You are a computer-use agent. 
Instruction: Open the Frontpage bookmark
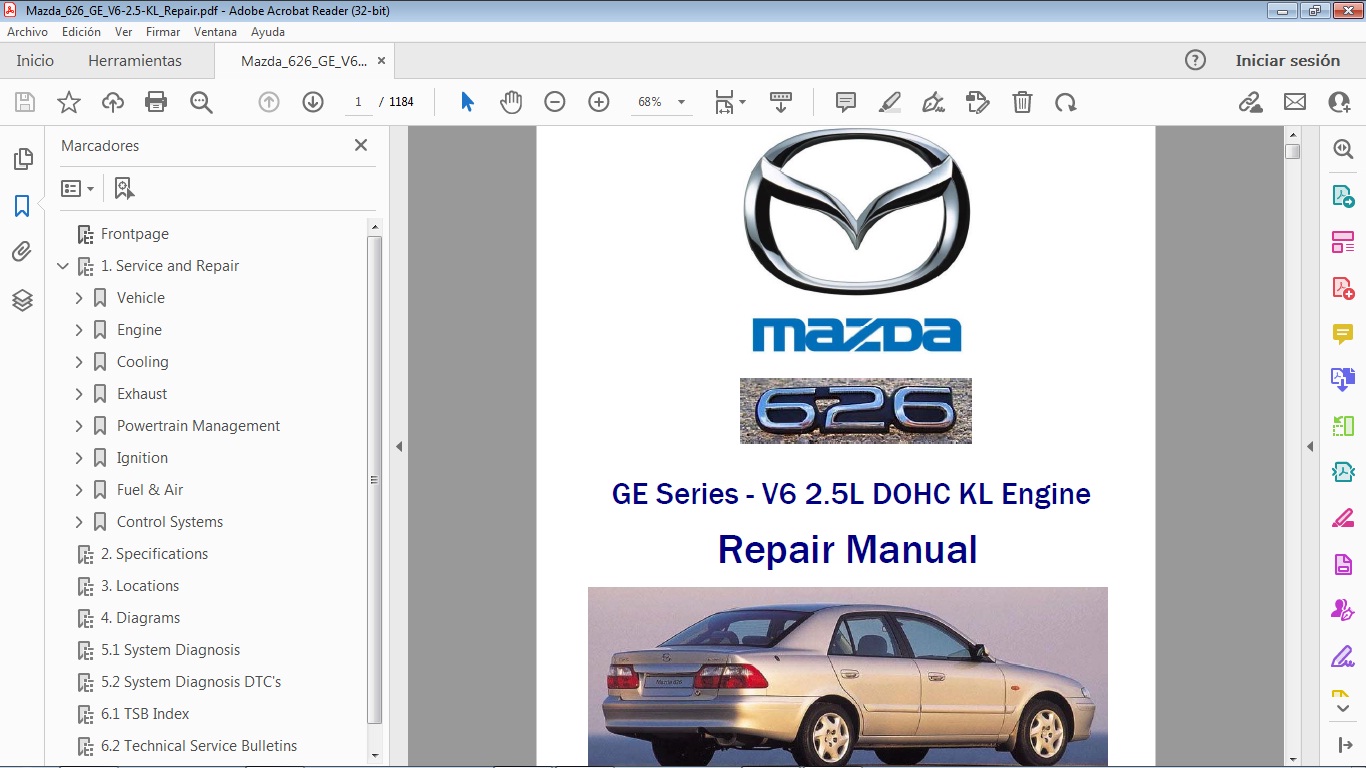click(135, 234)
